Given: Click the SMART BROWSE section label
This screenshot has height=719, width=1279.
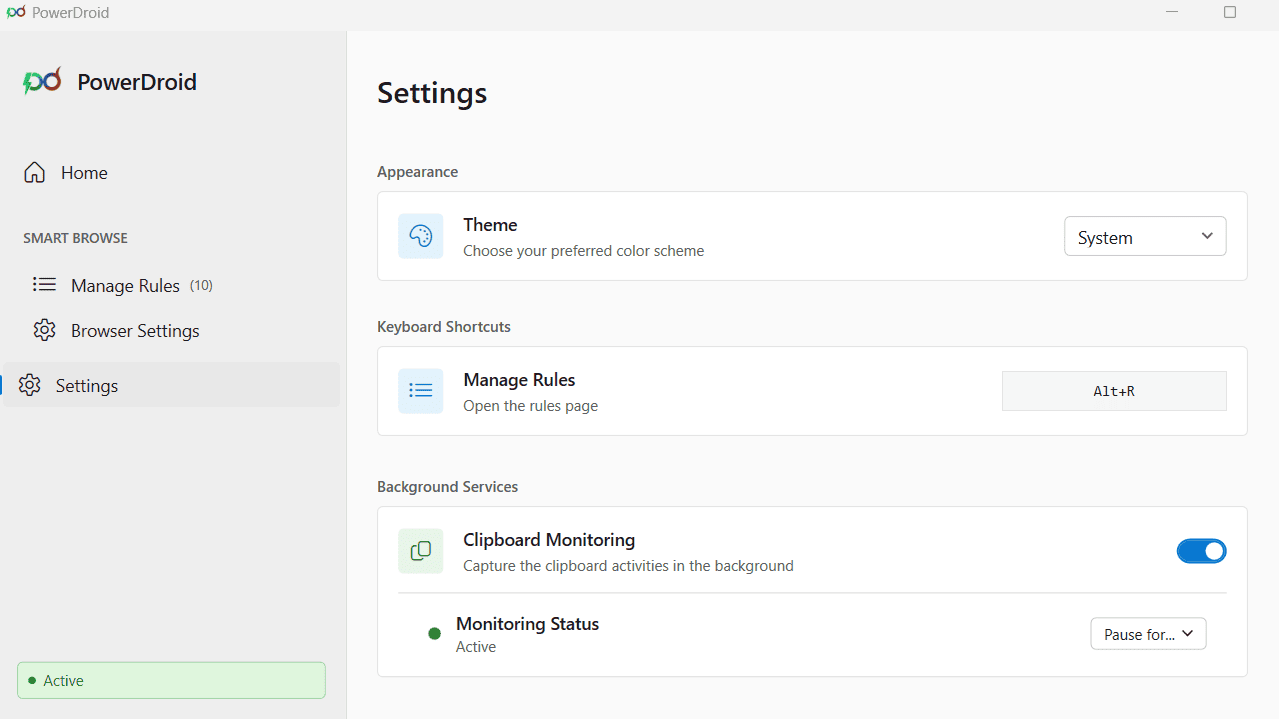Looking at the screenshot, I should pos(76,238).
